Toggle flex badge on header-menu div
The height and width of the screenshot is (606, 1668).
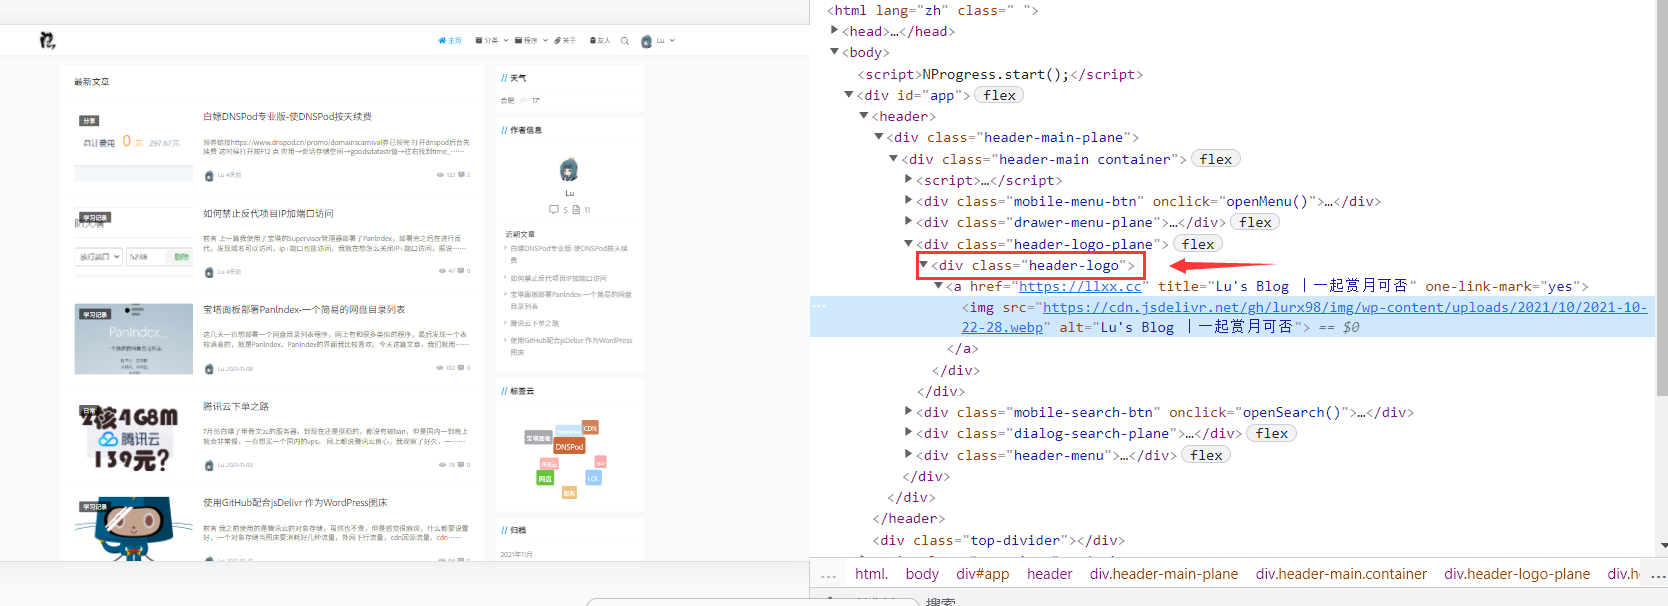point(1207,455)
